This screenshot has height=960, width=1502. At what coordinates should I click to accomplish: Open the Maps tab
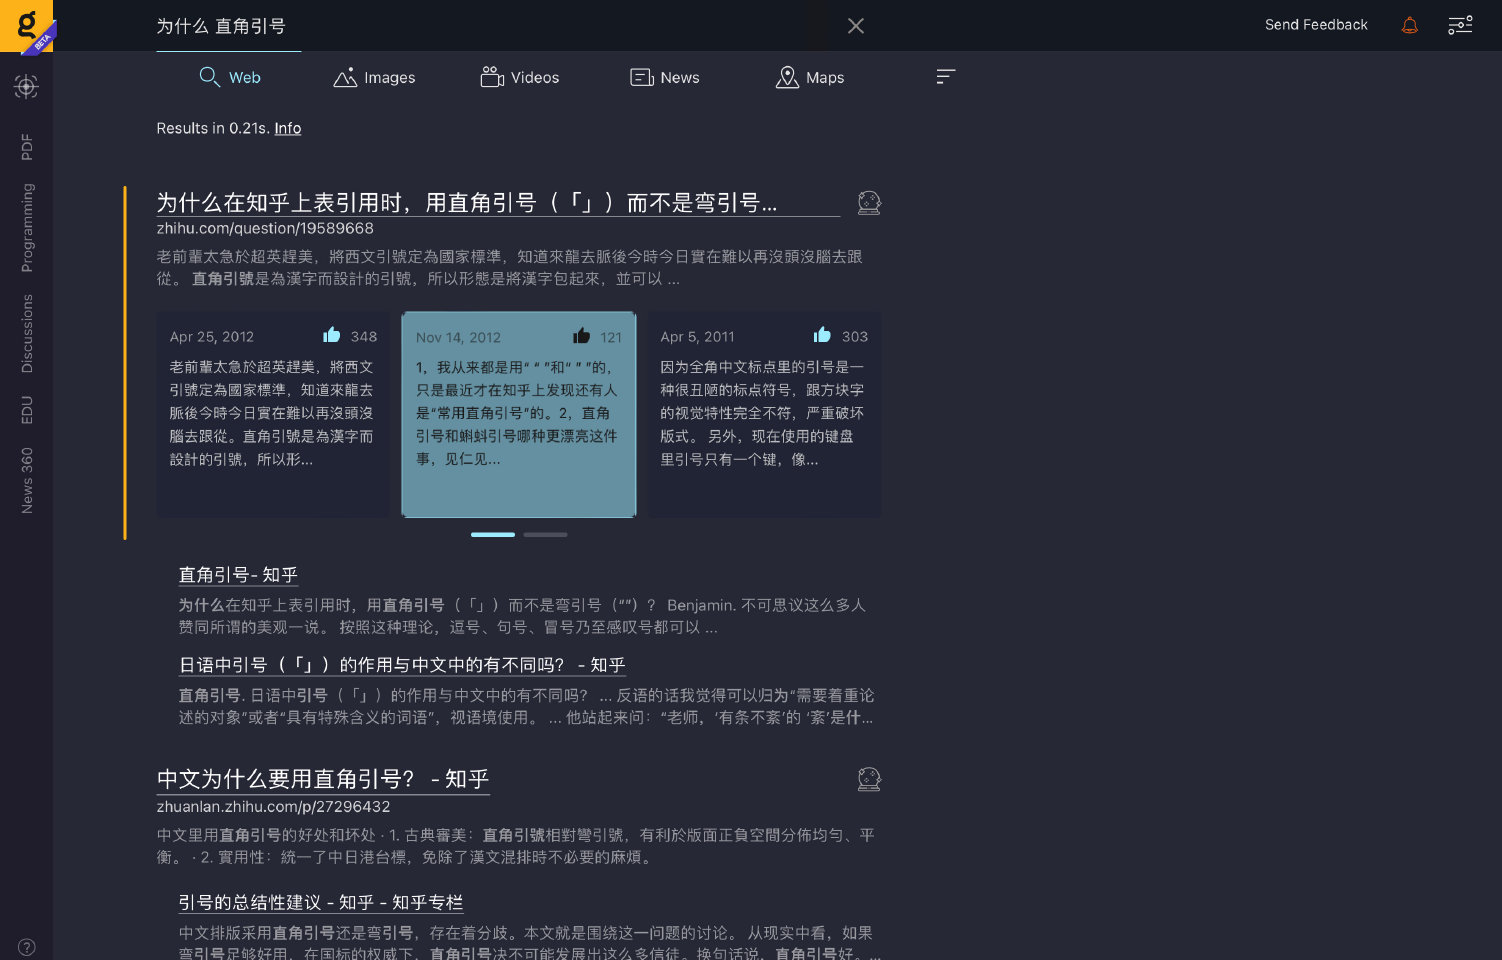[810, 78]
